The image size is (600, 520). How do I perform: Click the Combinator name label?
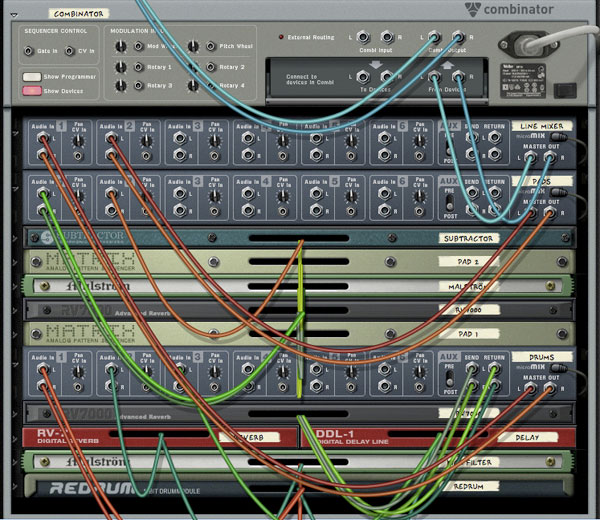[78, 14]
